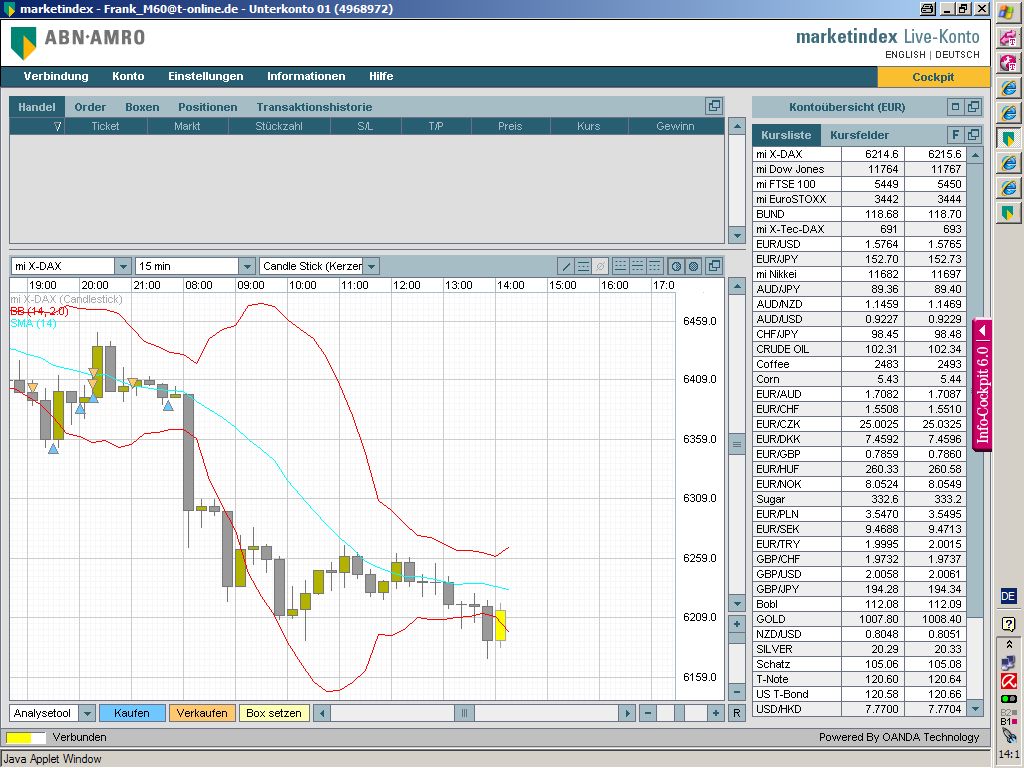1024x768 pixels.
Task: Click the chart horizontal scrollbar thumb
Action: [464, 713]
